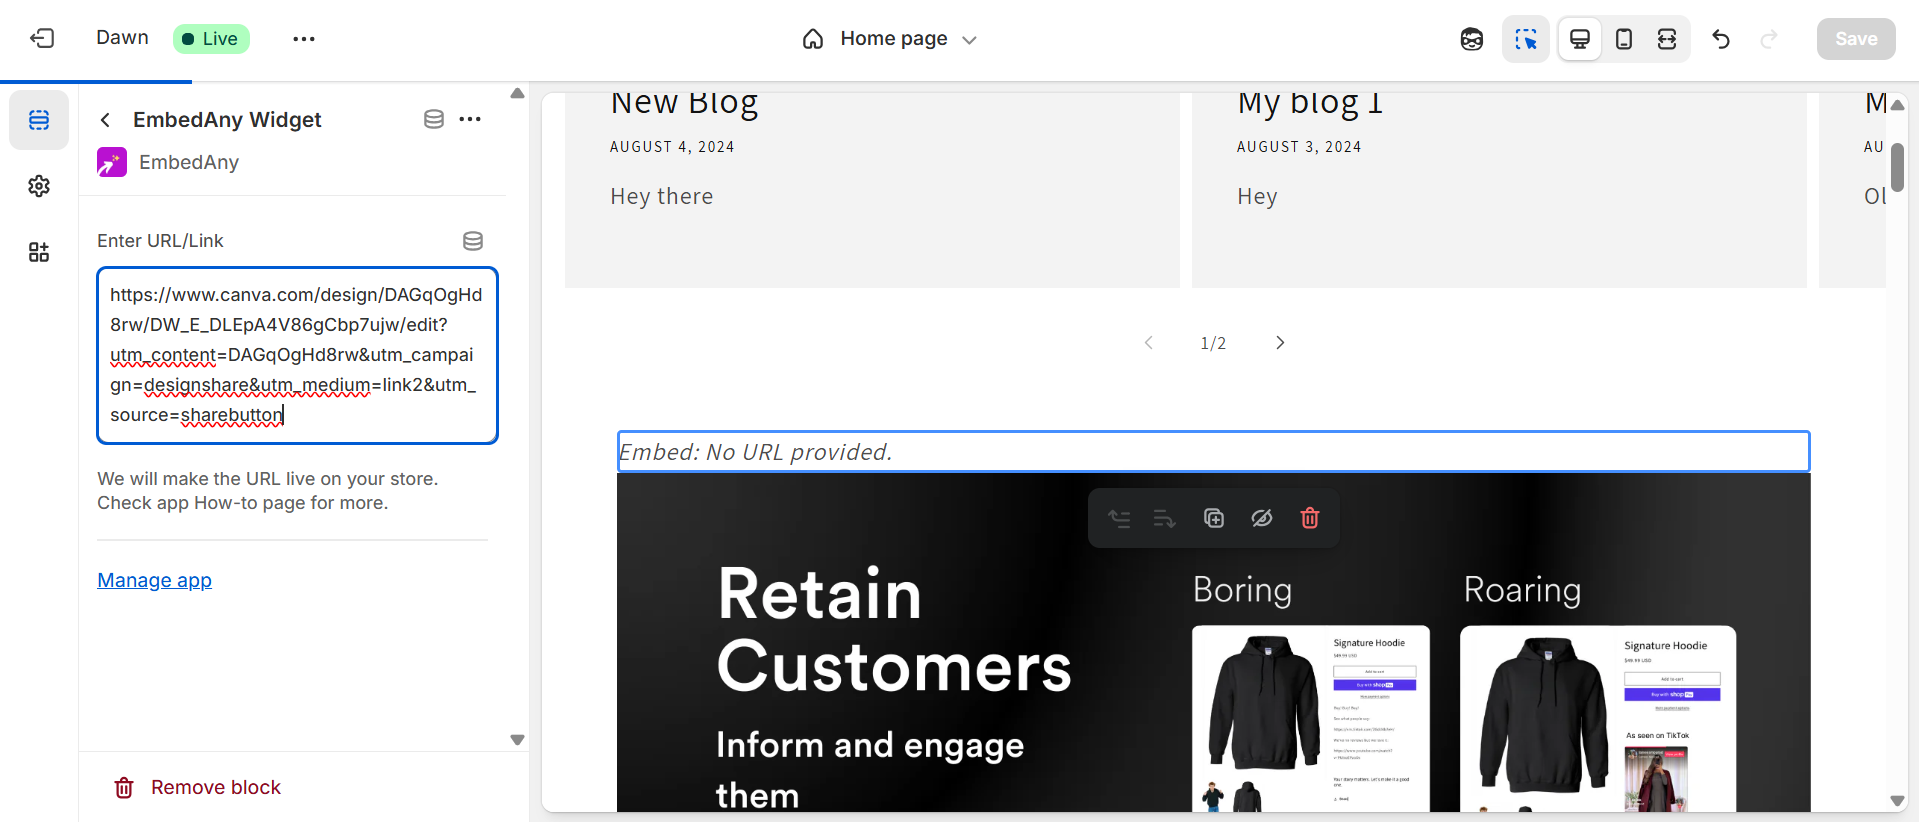Open EmbedAny Widget more options menu

click(470, 120)
